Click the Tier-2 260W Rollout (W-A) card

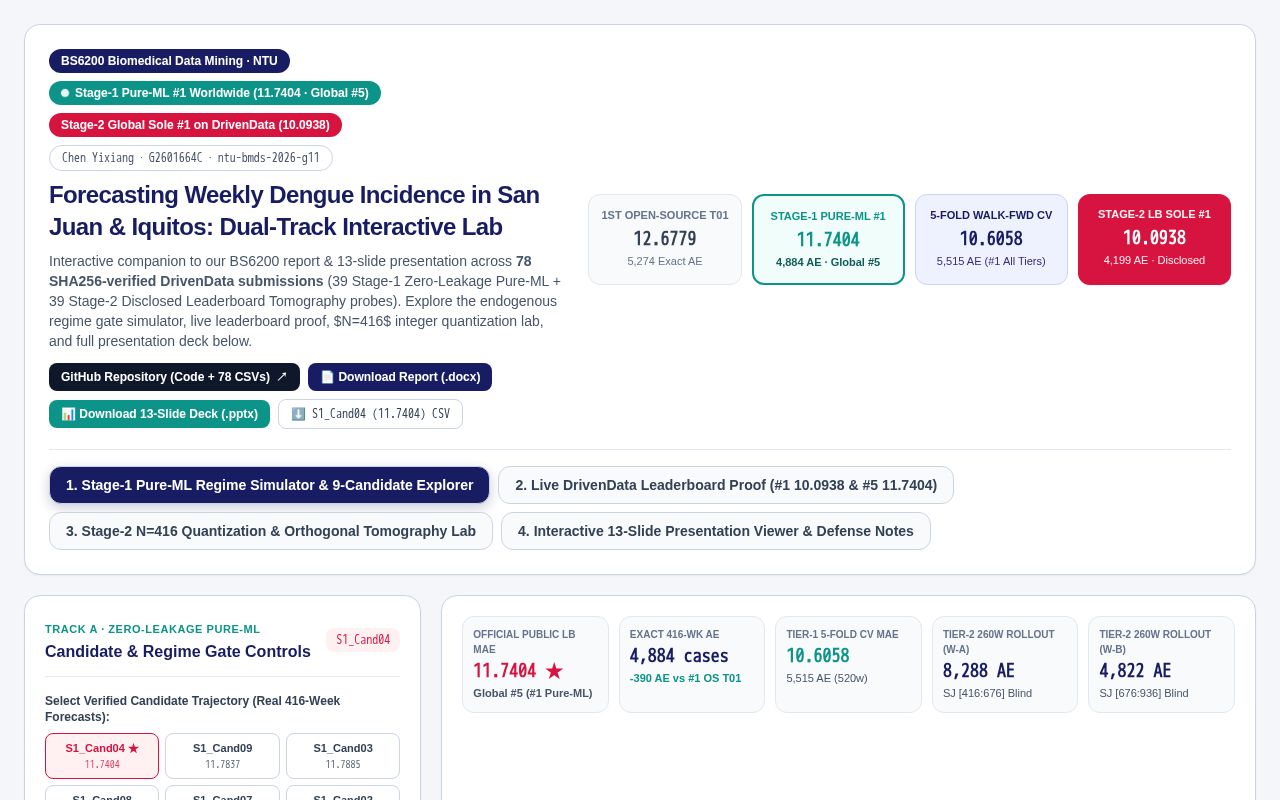tap(1005, 664)
